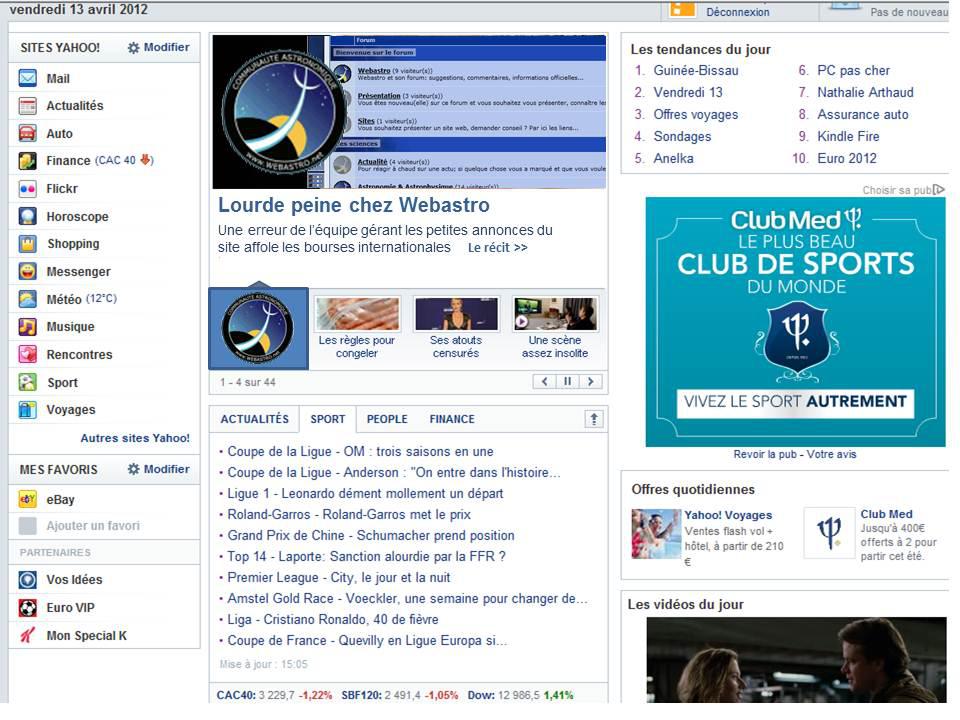Screen dimensions: 960x720
Task: Play the video of the day preview
Action: [x=796, y=659]
